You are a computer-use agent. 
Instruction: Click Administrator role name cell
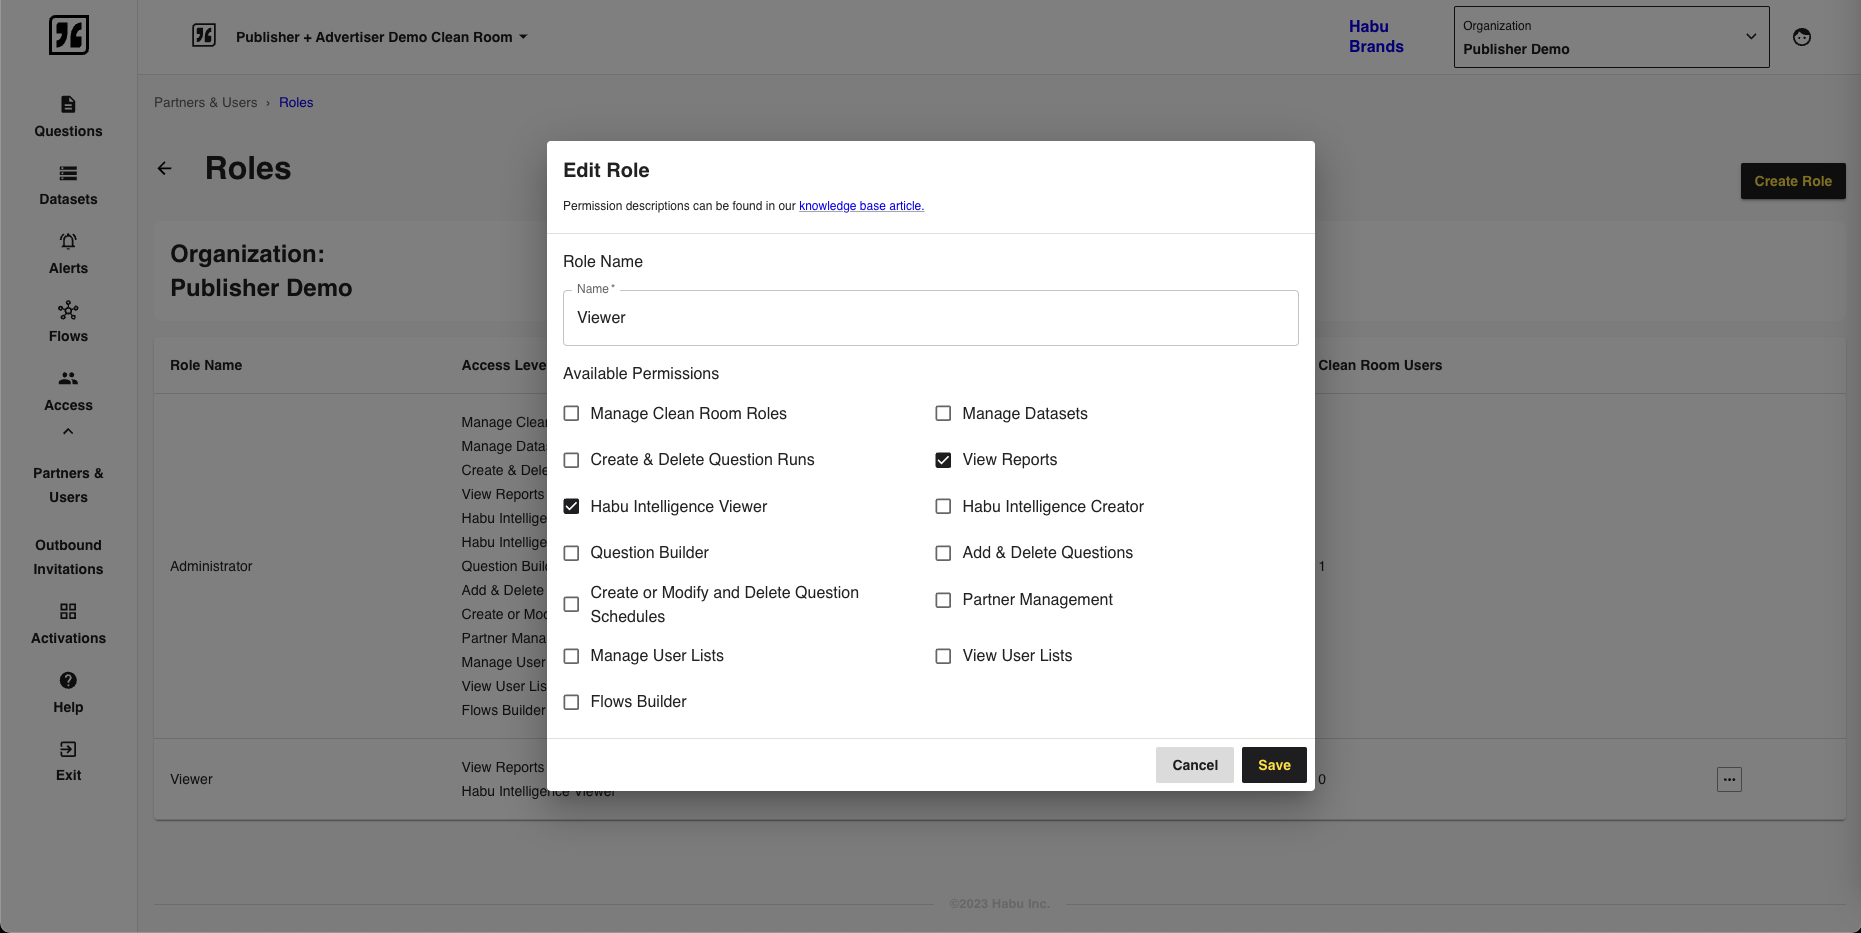coord(211,566)
